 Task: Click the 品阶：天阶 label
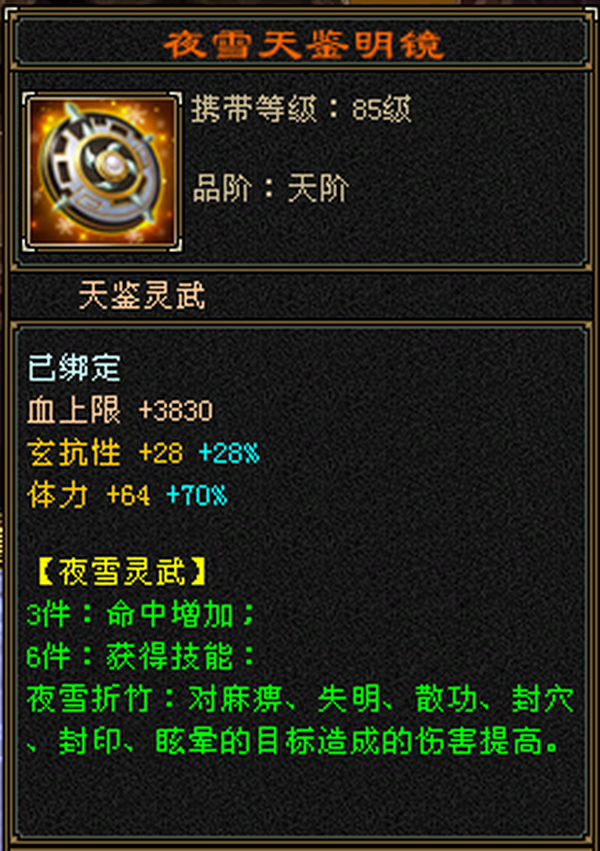coord(271,188)
